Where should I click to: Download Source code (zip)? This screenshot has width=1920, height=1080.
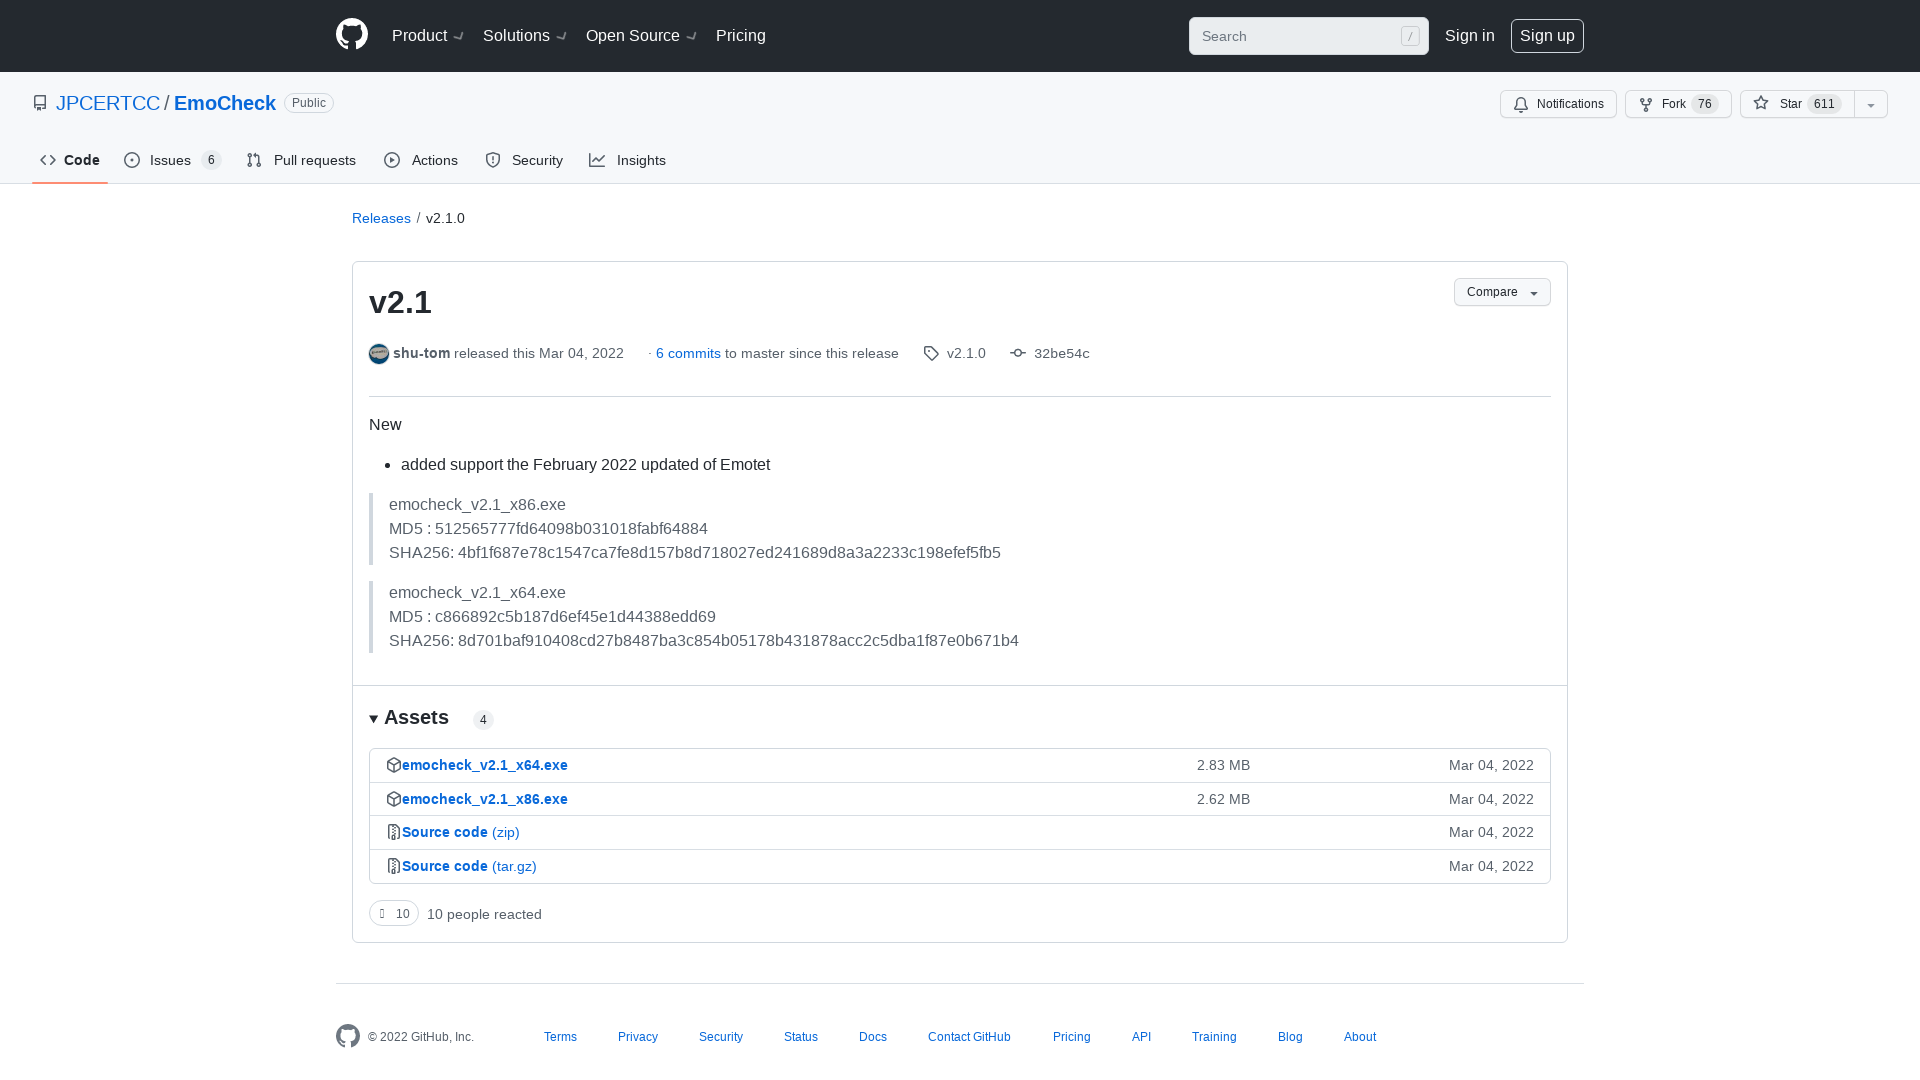tap(461, 832)
